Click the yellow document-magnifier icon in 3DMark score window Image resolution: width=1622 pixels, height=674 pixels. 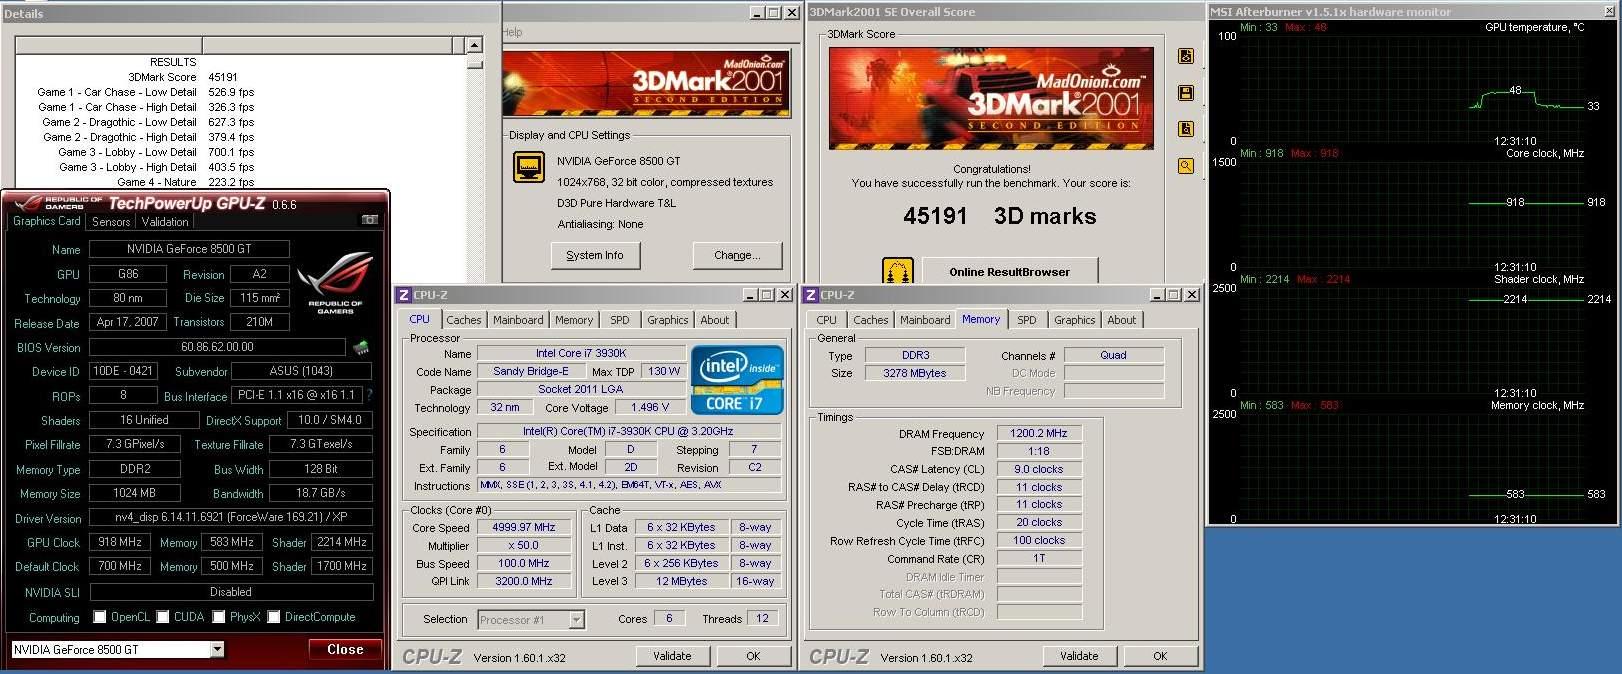(1186, 129)
